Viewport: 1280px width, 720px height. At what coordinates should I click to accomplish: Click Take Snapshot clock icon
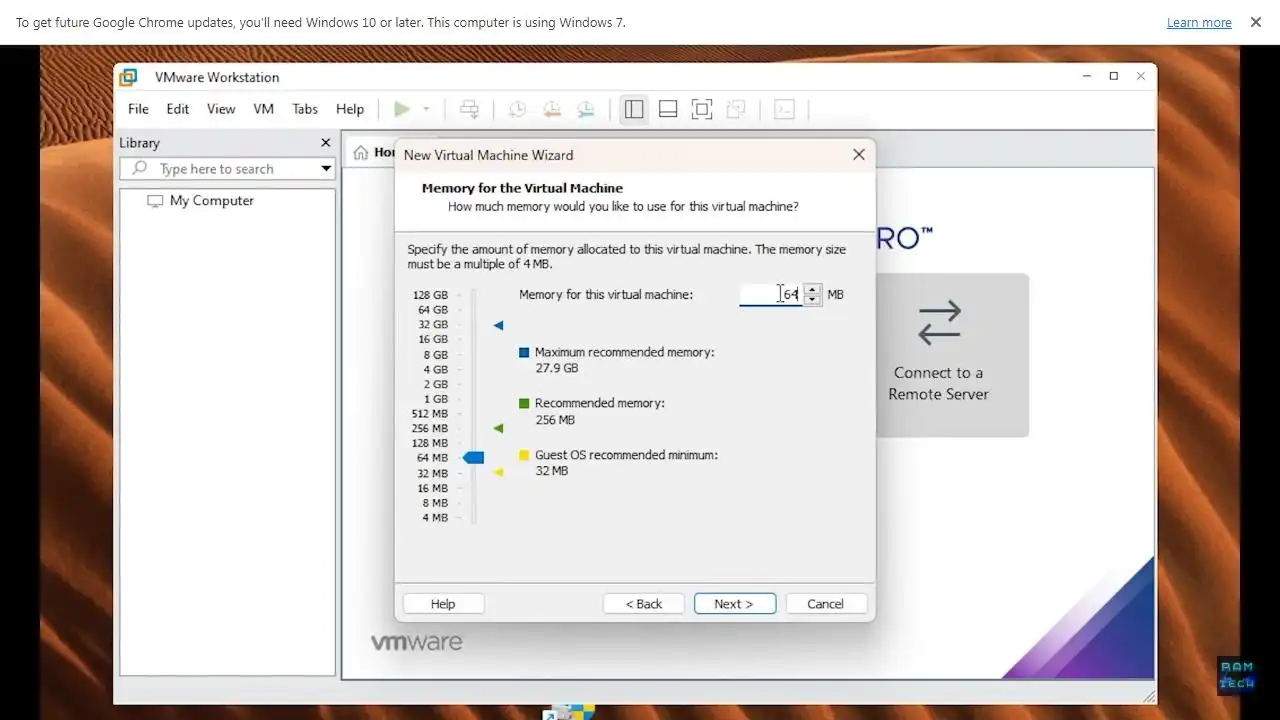pyautogui.click(x=517, y=109)
